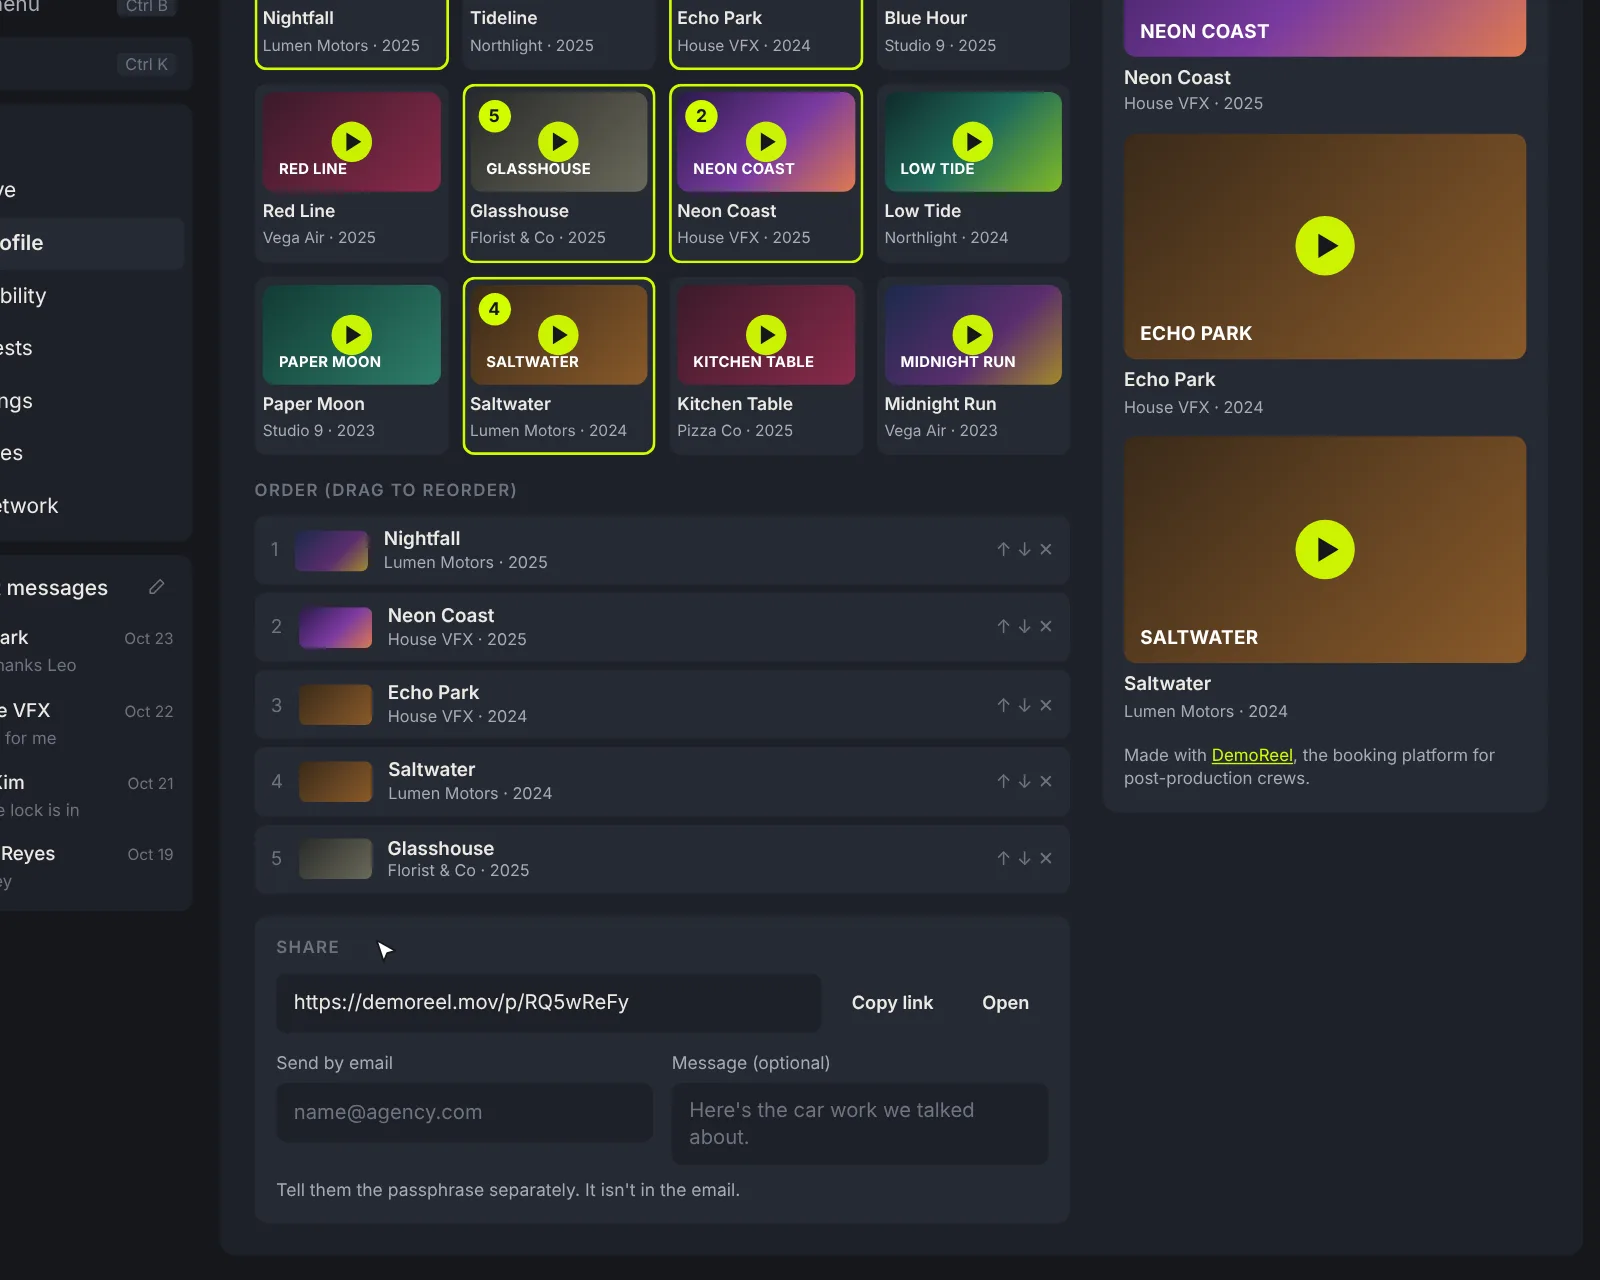1600x1280 pixels.
Task: Move Nightfall down in the order
Action: [x=1025, y=549]
